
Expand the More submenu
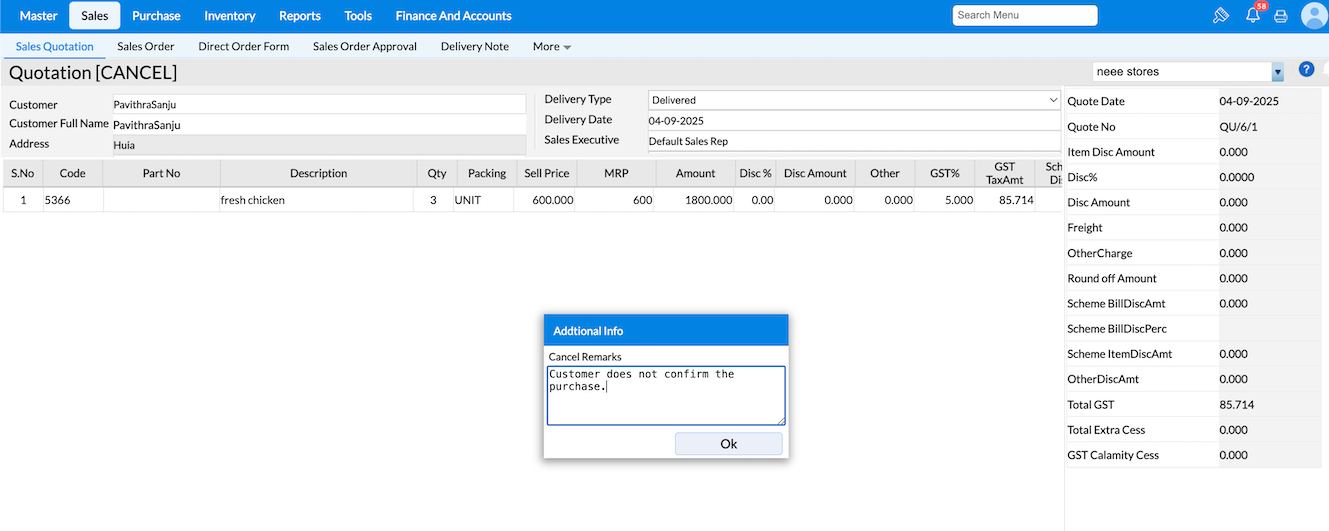(x=551, y=47)
